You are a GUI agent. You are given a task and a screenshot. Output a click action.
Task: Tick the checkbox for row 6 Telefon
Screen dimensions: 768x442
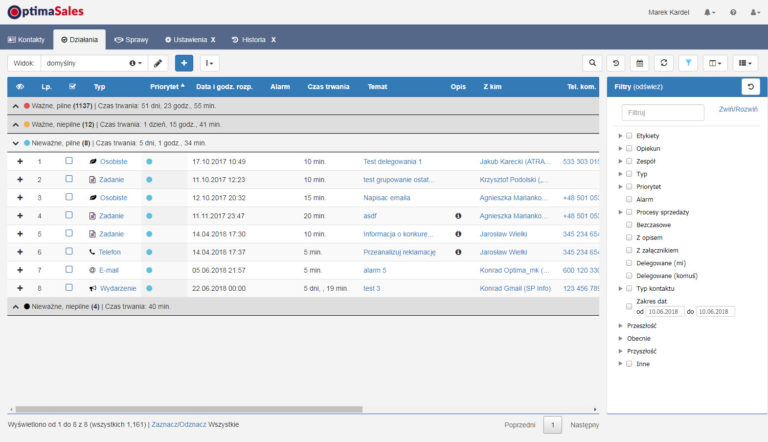(x=69, y=251)
